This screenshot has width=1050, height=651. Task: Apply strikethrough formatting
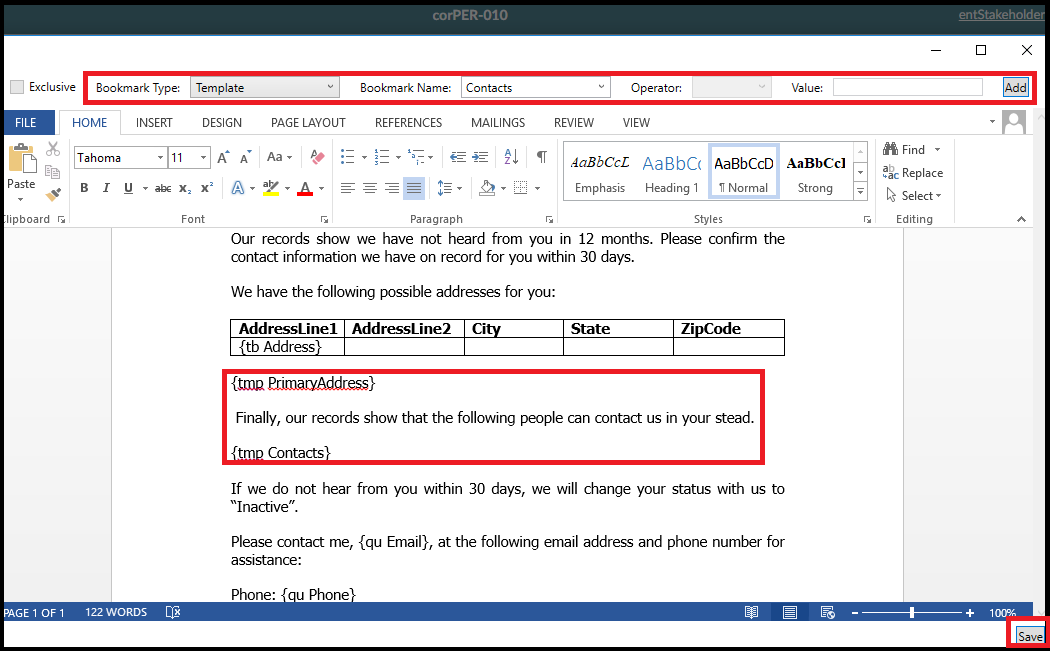click(163, 188)
